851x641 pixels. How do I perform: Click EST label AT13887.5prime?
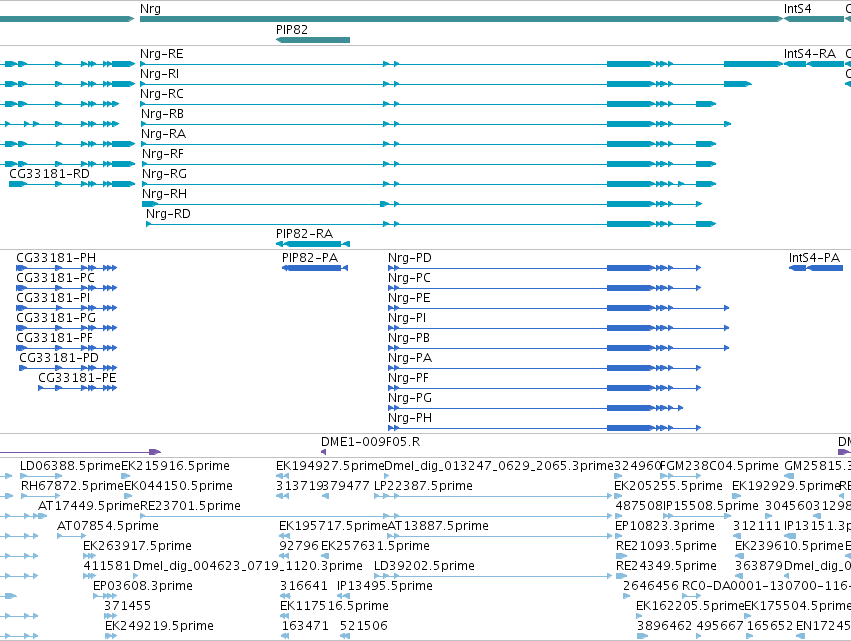tap(438, 526)
